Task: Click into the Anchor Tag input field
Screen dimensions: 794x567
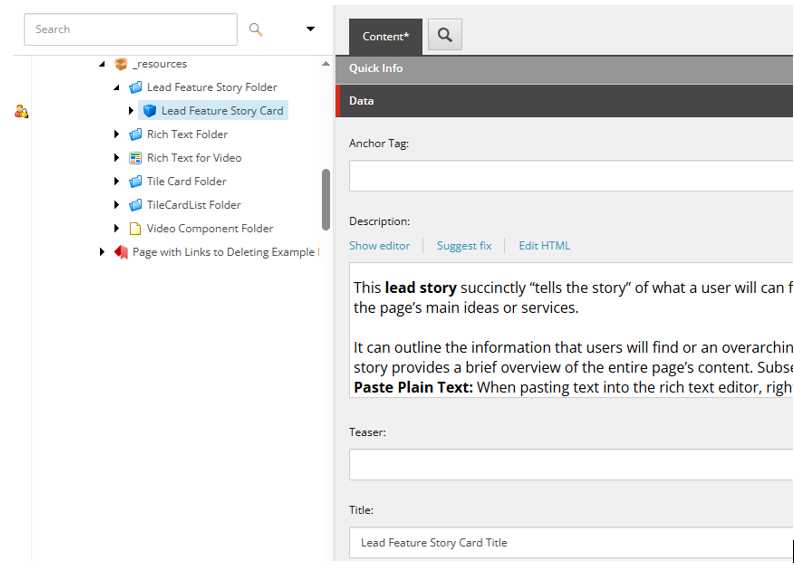Action: coord(570,176)
